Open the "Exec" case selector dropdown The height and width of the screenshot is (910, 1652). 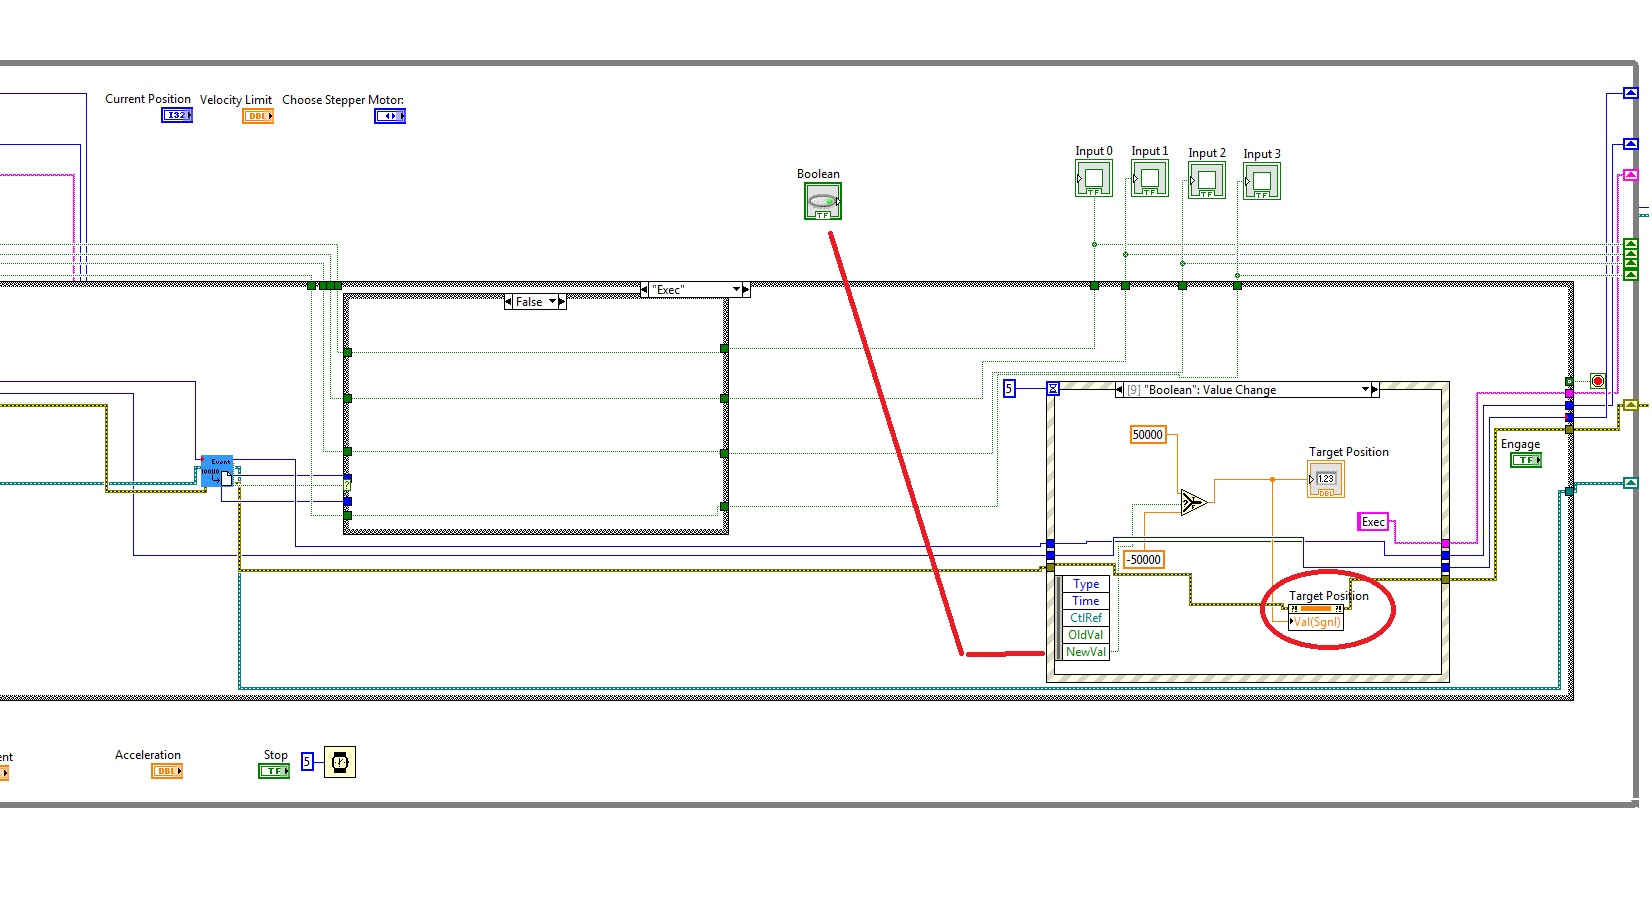736,290
